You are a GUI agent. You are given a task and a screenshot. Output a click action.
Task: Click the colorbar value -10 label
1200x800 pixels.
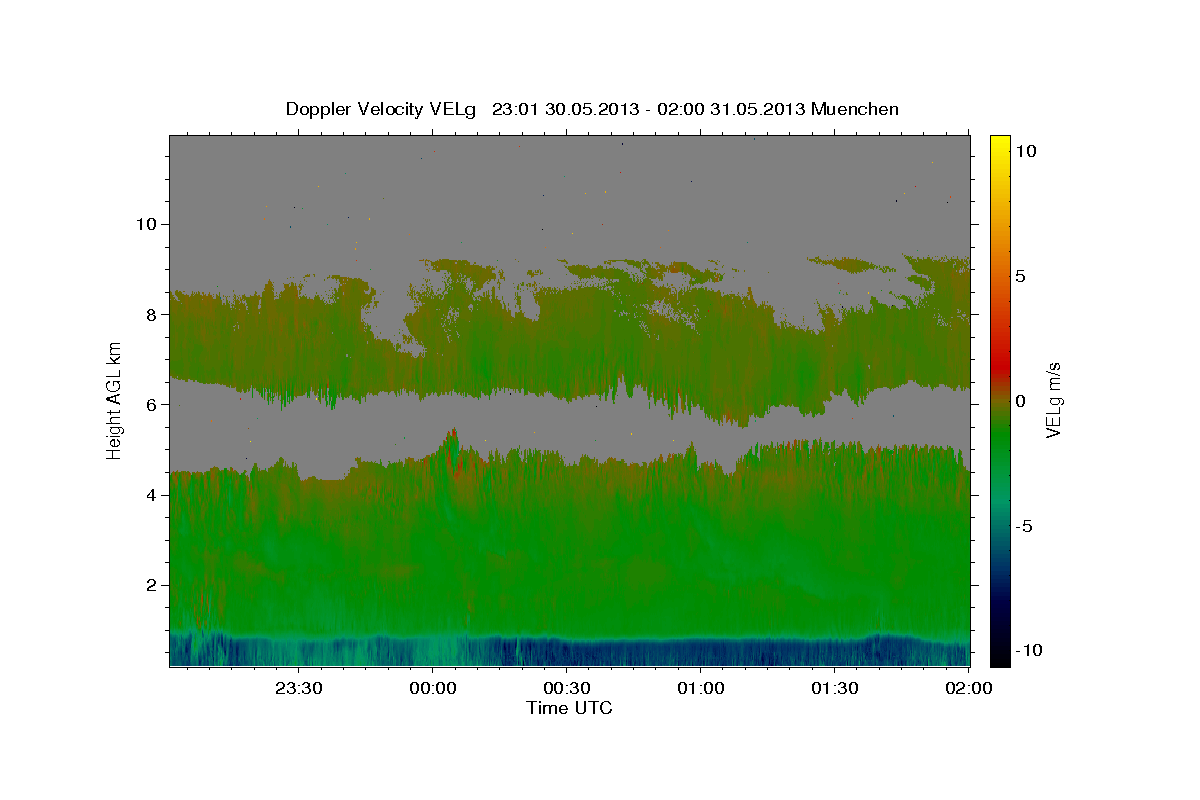(x=1027, y=650)
